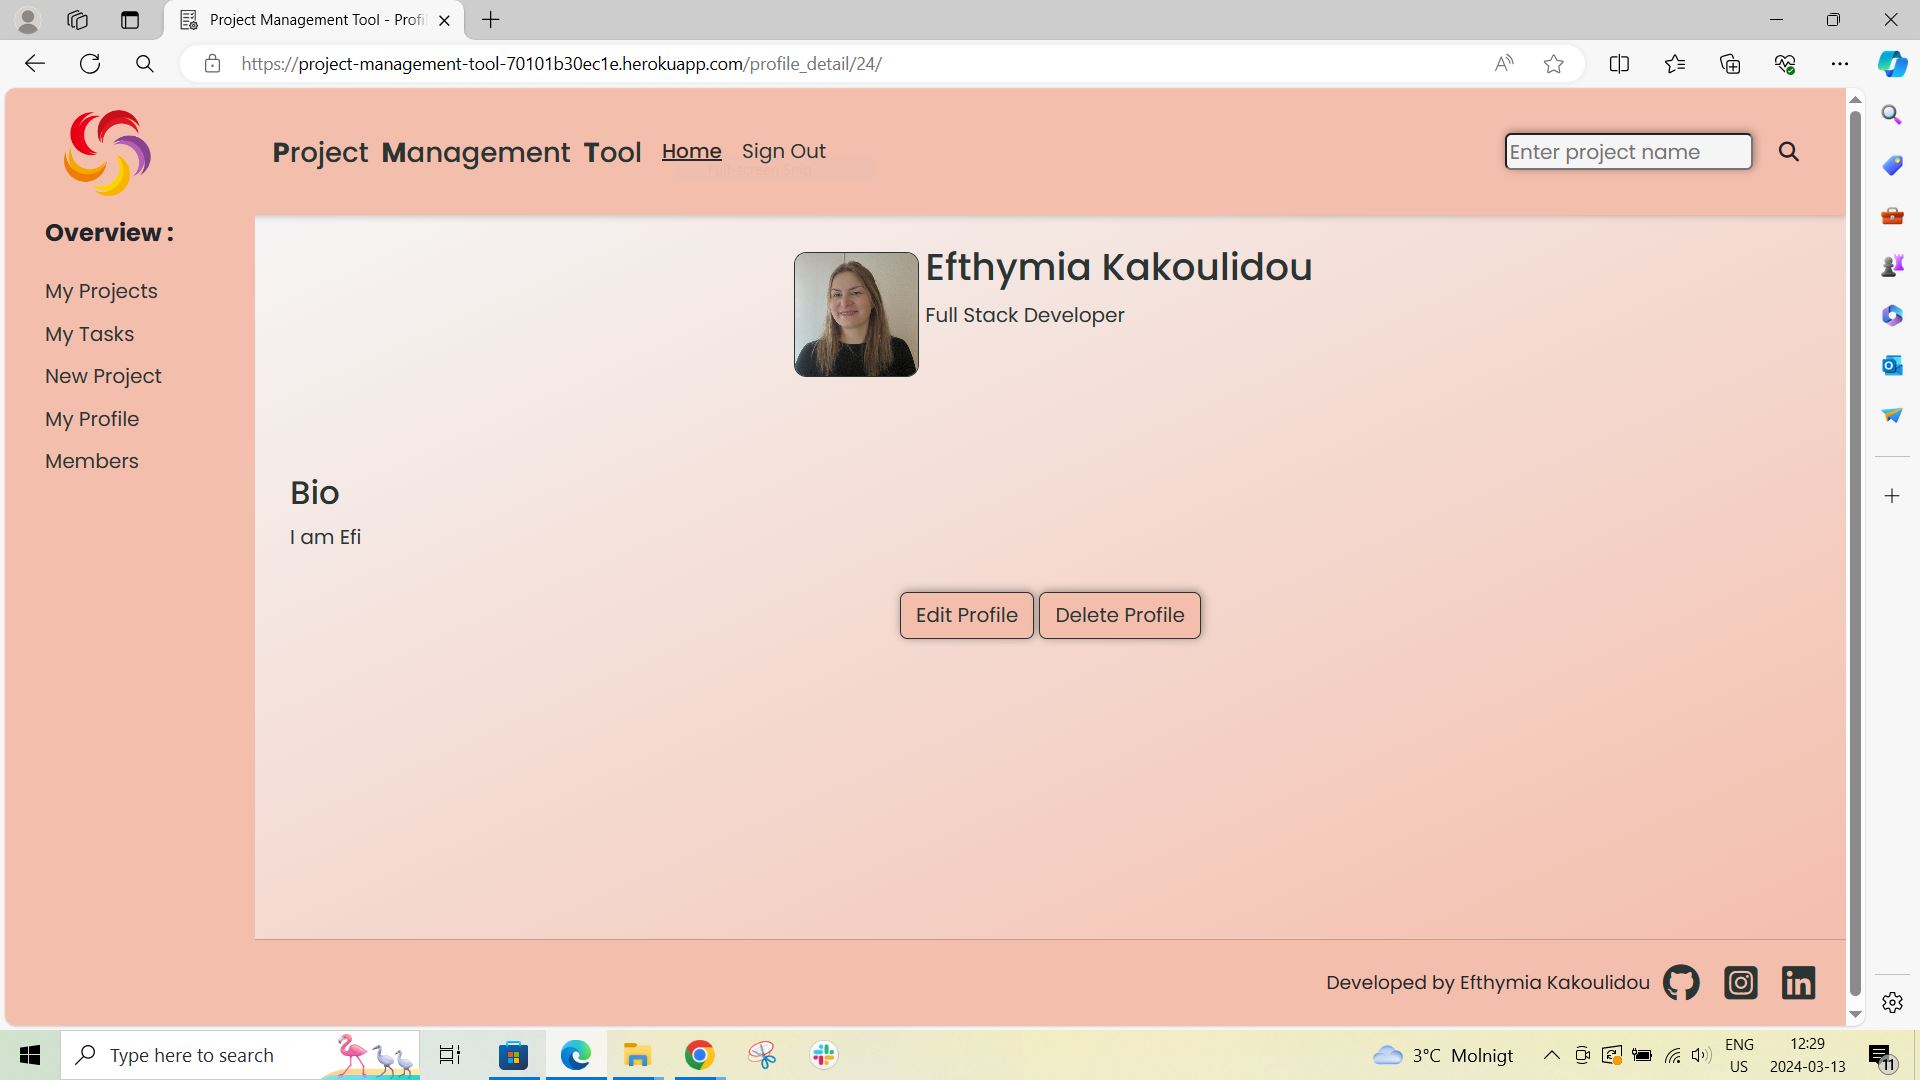
Task: Open My Projects in the sidebar
Action: coord(101,291)
